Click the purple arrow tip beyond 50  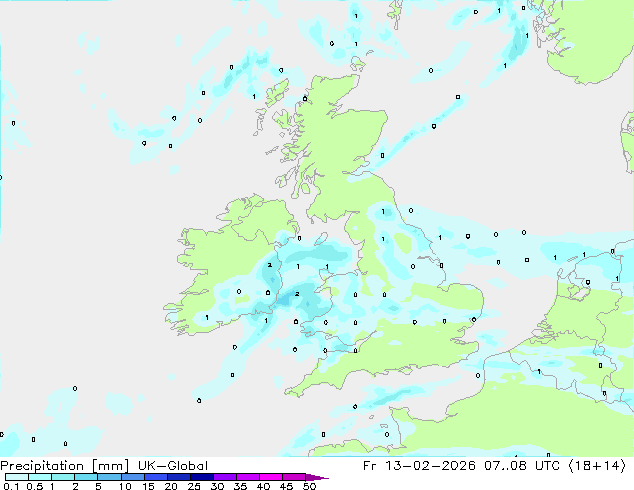point(317,477)
